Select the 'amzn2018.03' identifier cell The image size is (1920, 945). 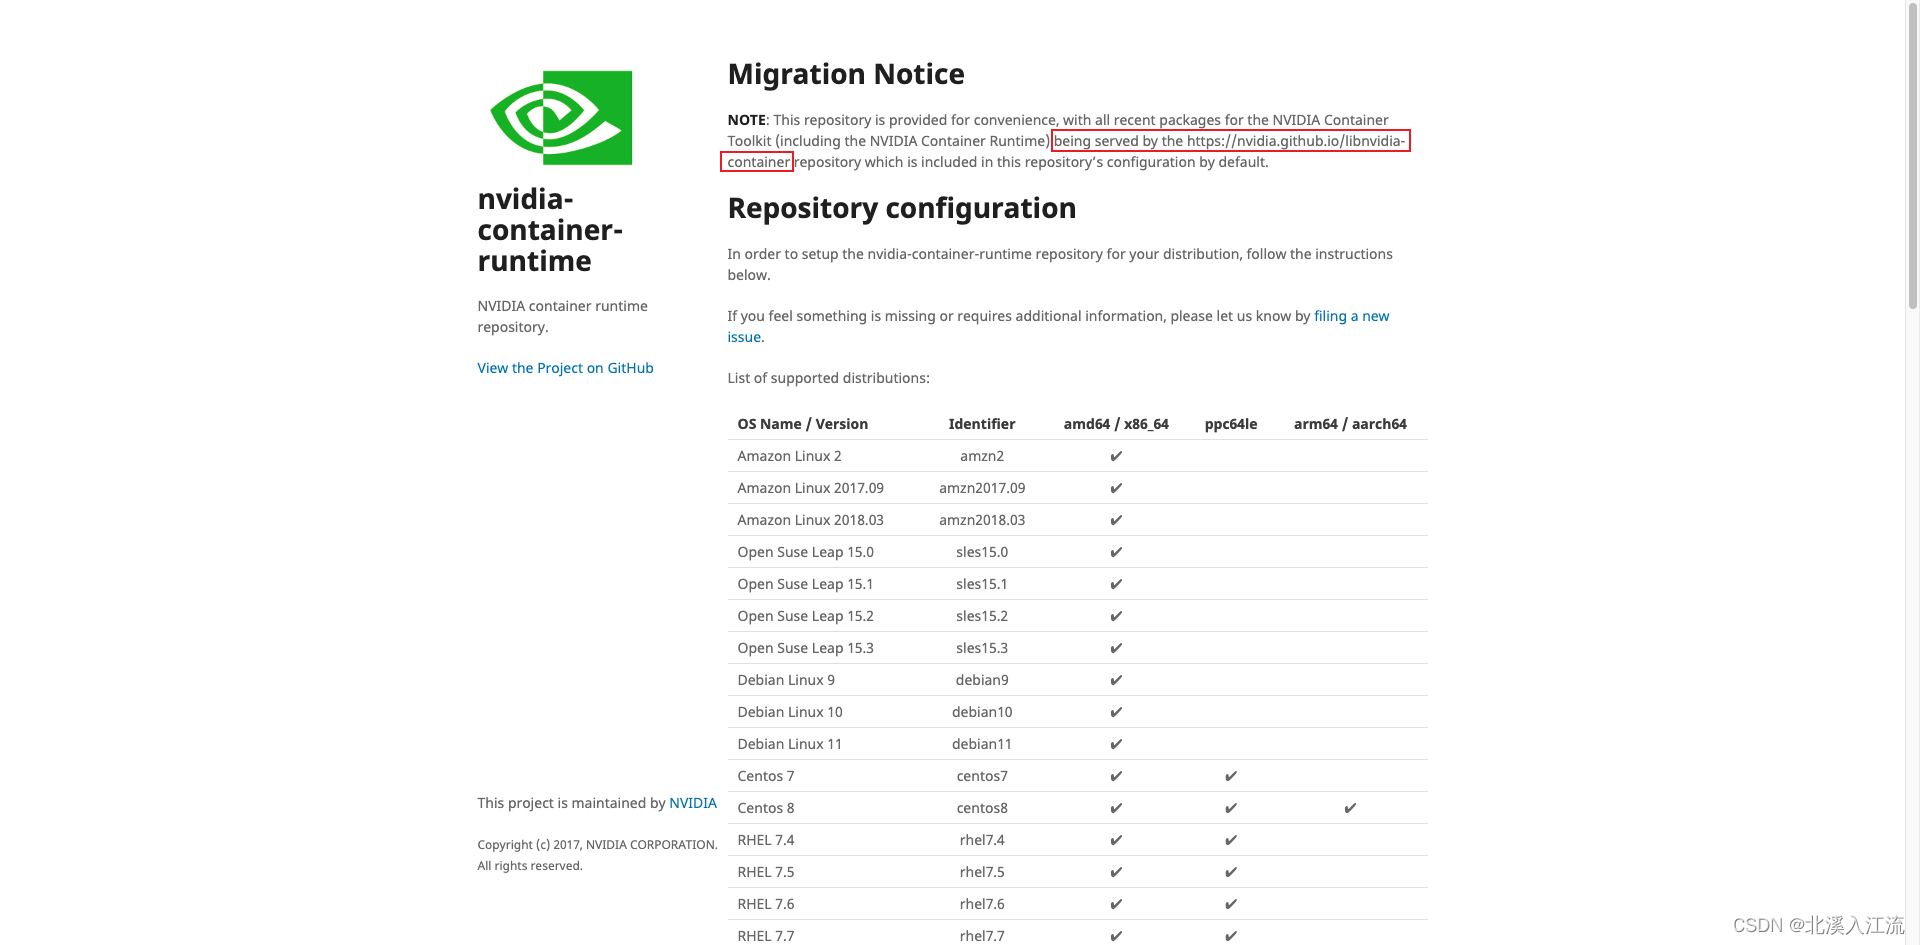tap(982, 520)
